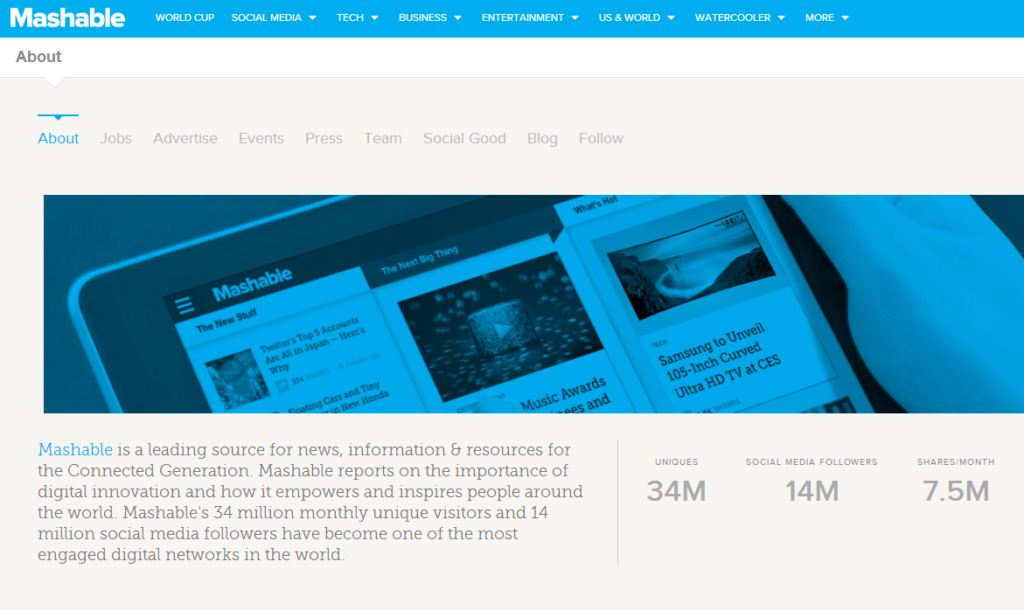
Task: Click the 14M social media followers figure
Action: (x=812, y=491)
